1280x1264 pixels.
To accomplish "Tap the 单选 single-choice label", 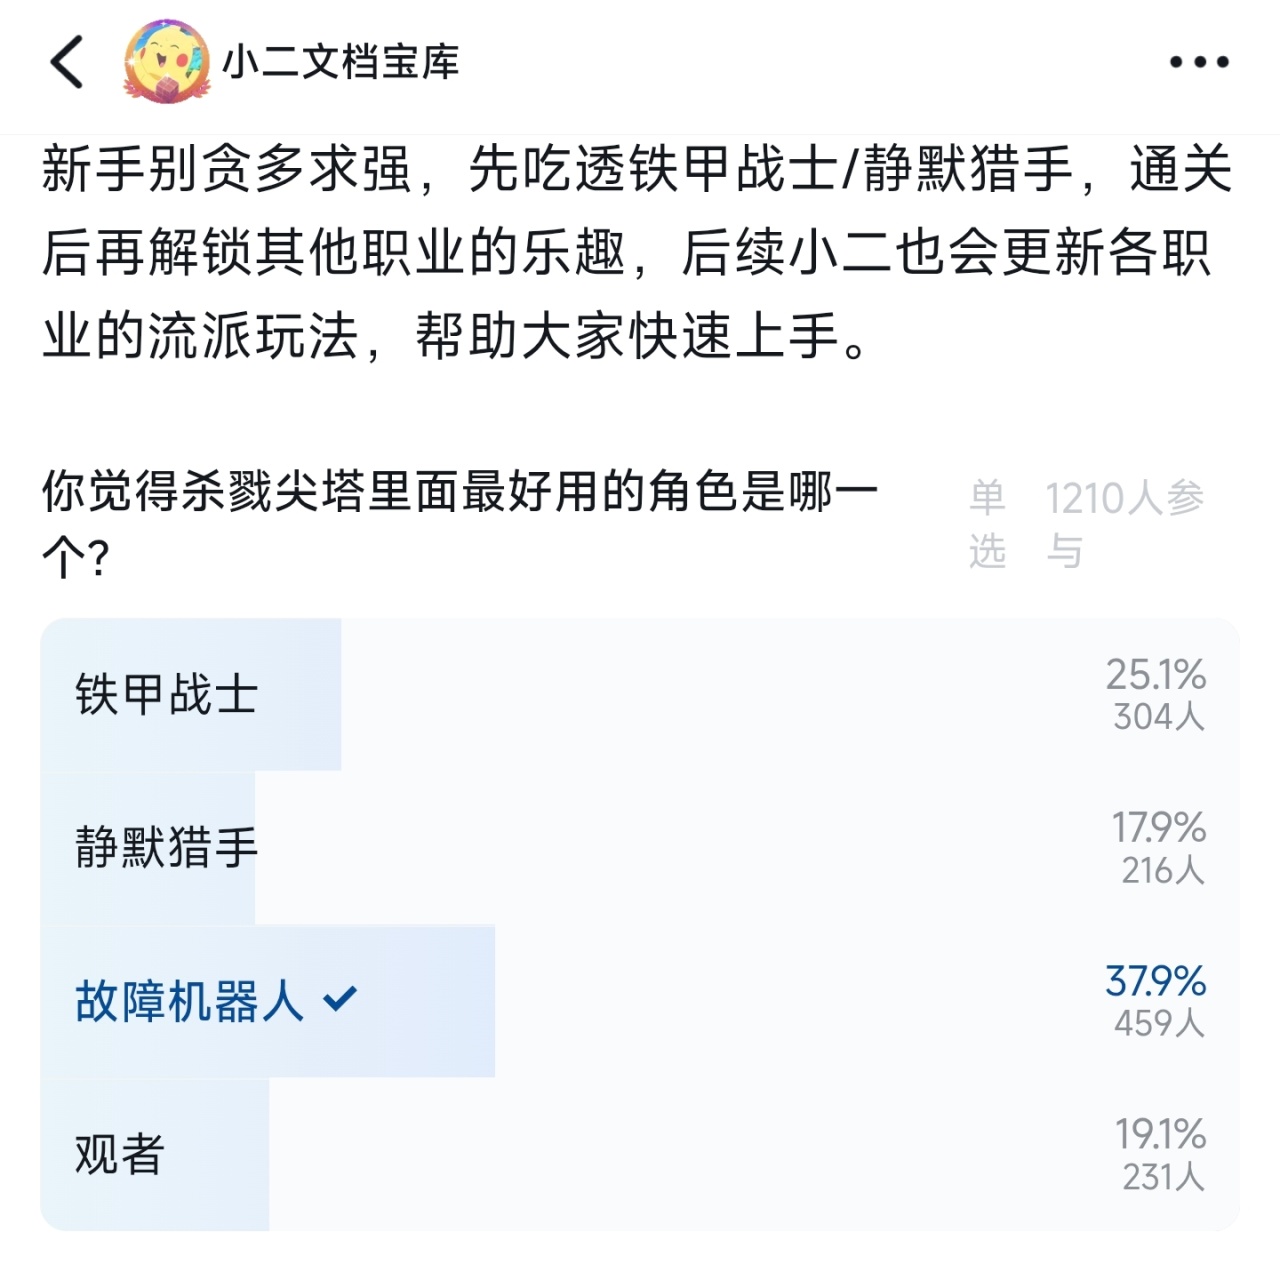I will pos(987,523).
